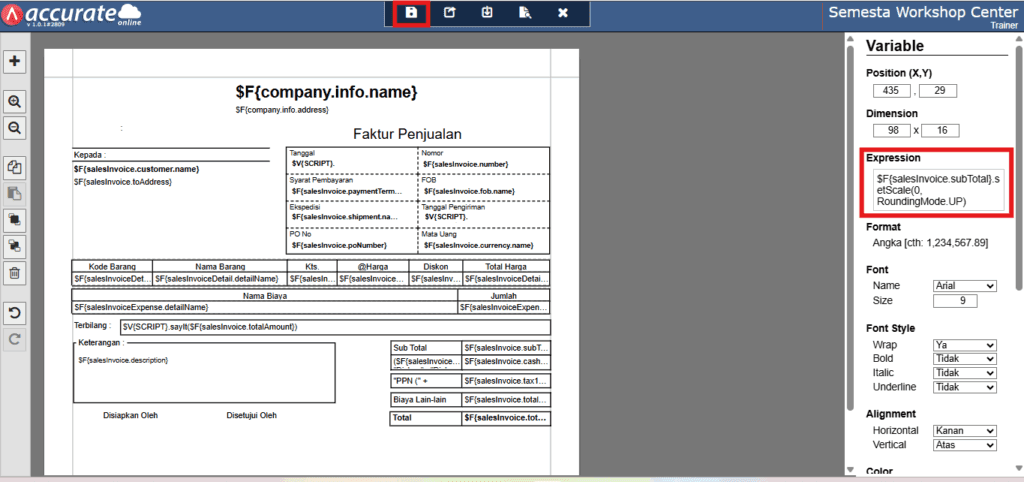Click the Expression text box

click(938, 190)
